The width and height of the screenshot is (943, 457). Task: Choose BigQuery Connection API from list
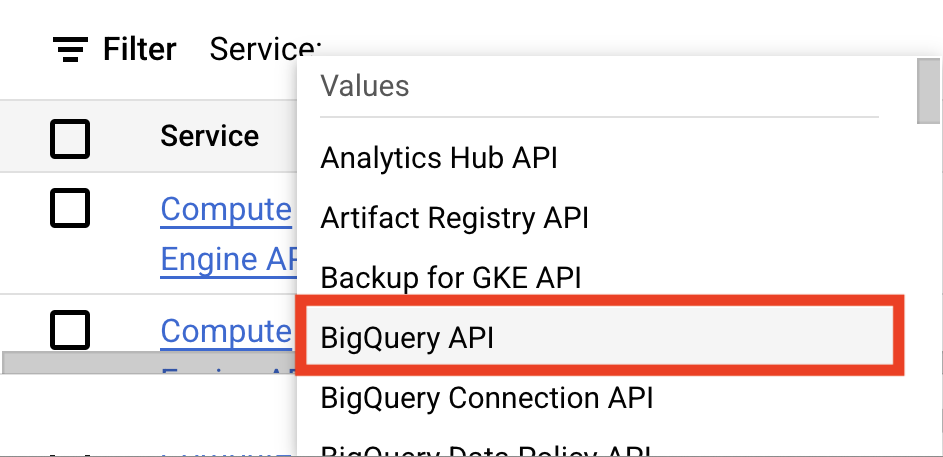[x=486, y=397]
